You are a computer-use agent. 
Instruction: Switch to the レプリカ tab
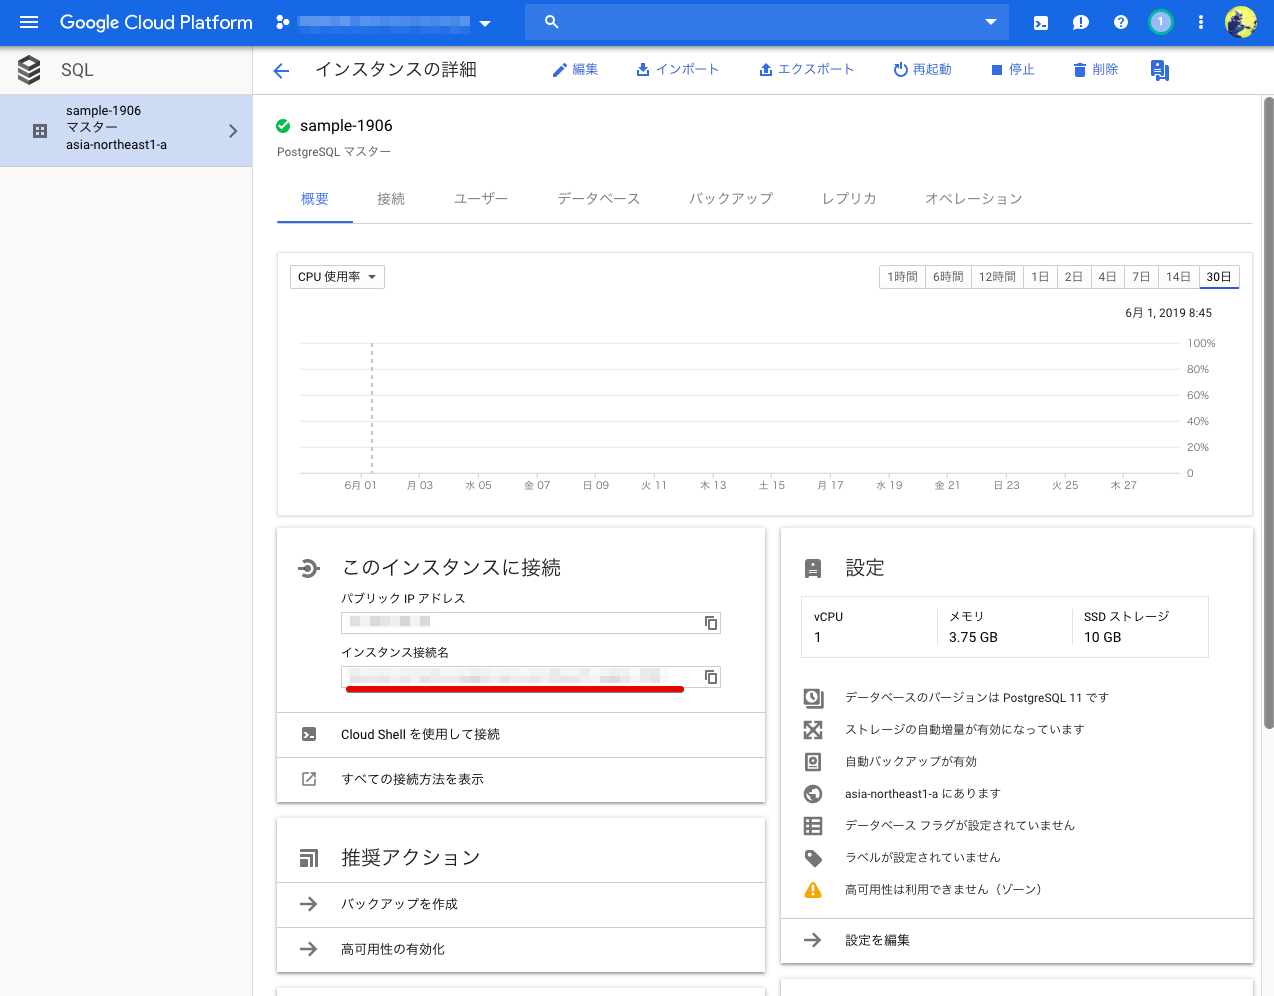[849, 199]
